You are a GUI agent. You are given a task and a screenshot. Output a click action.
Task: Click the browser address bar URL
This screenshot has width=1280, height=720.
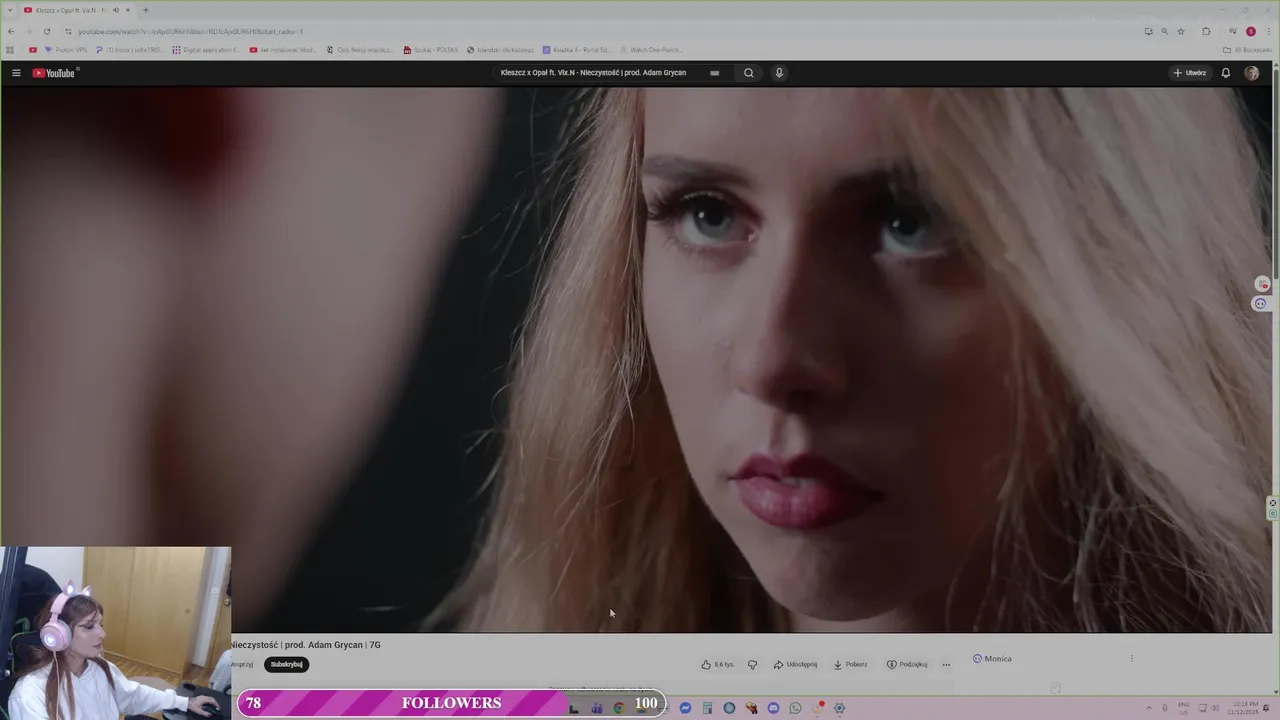click(x=190, y=31)
